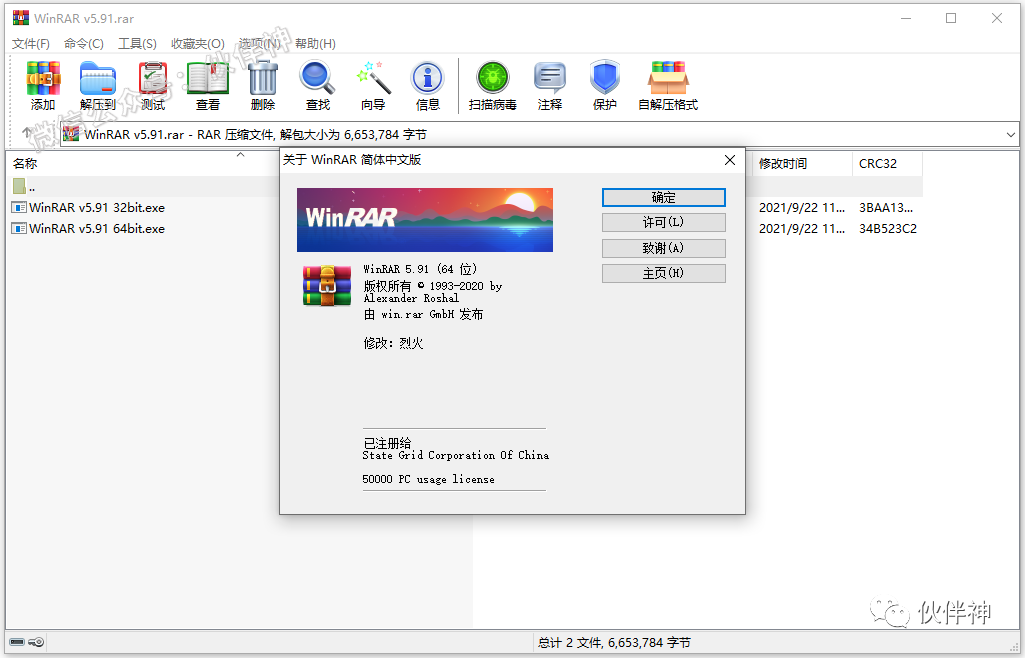
Task: Close the About WinRAR dialog
Action: point(730,160)
